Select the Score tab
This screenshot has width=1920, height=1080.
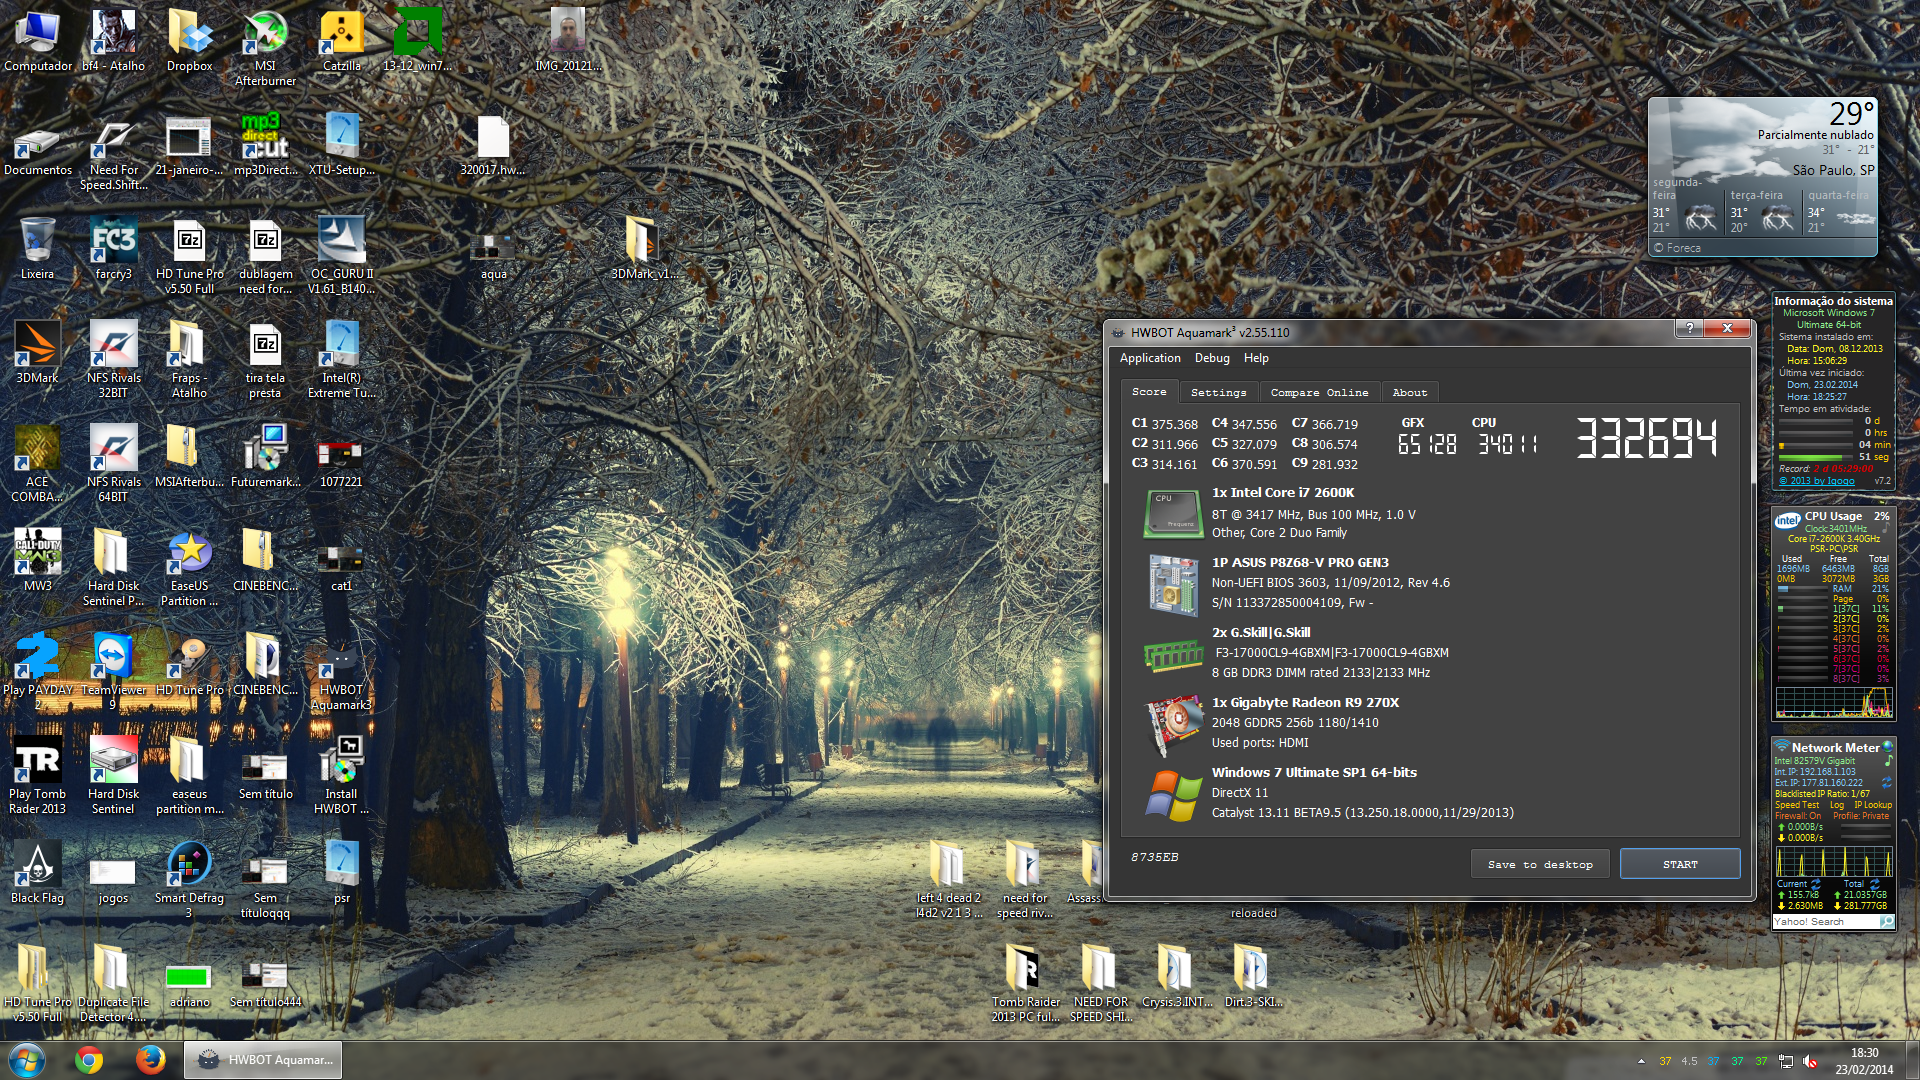(x=1149, y=392)
